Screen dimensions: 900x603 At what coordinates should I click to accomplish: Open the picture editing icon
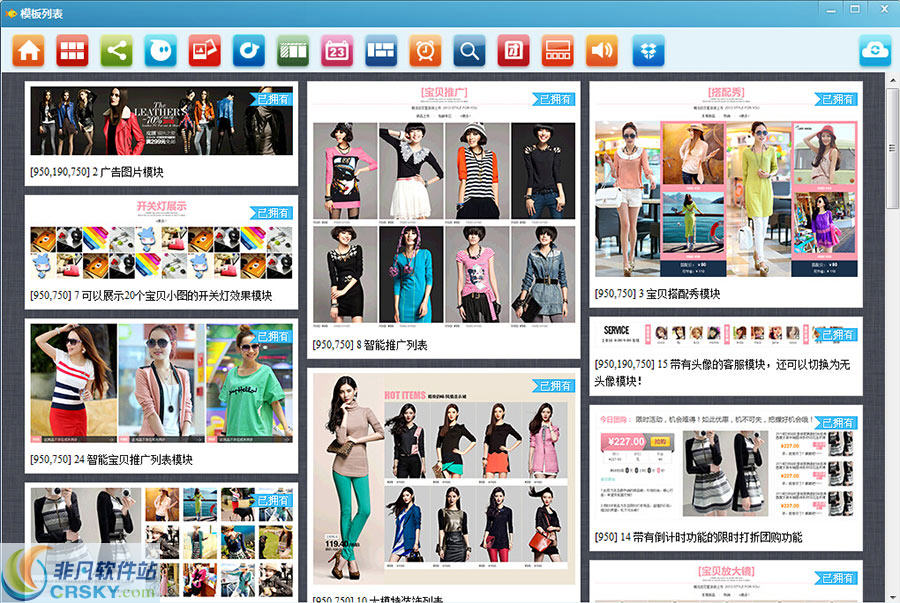click(203, 50)
